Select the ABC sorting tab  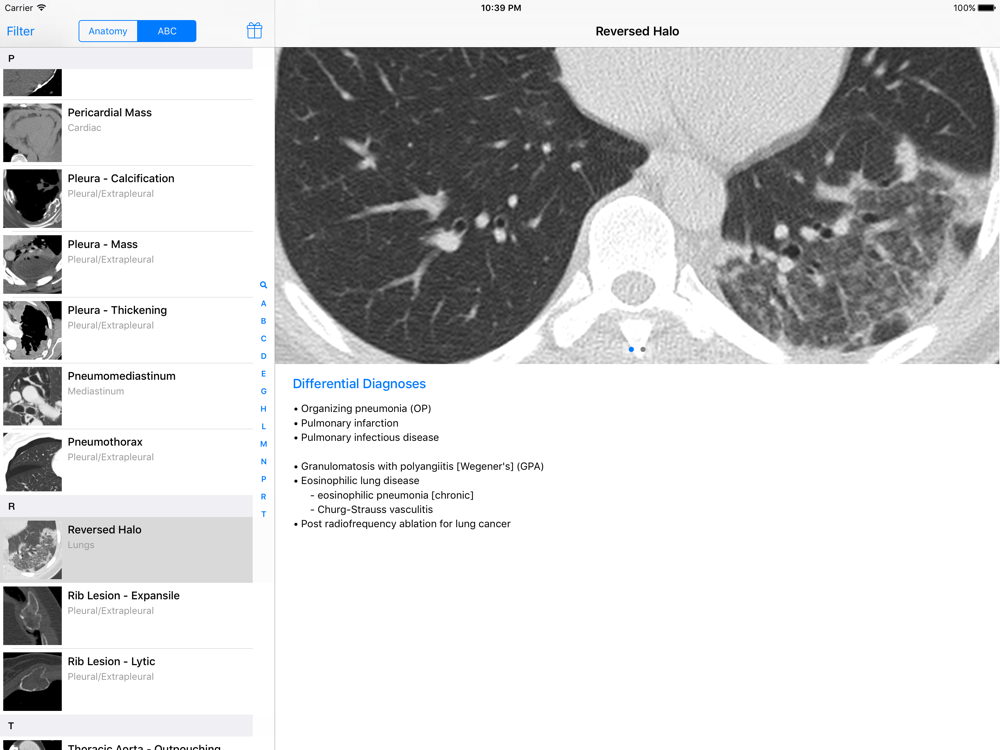coord(167,31)
